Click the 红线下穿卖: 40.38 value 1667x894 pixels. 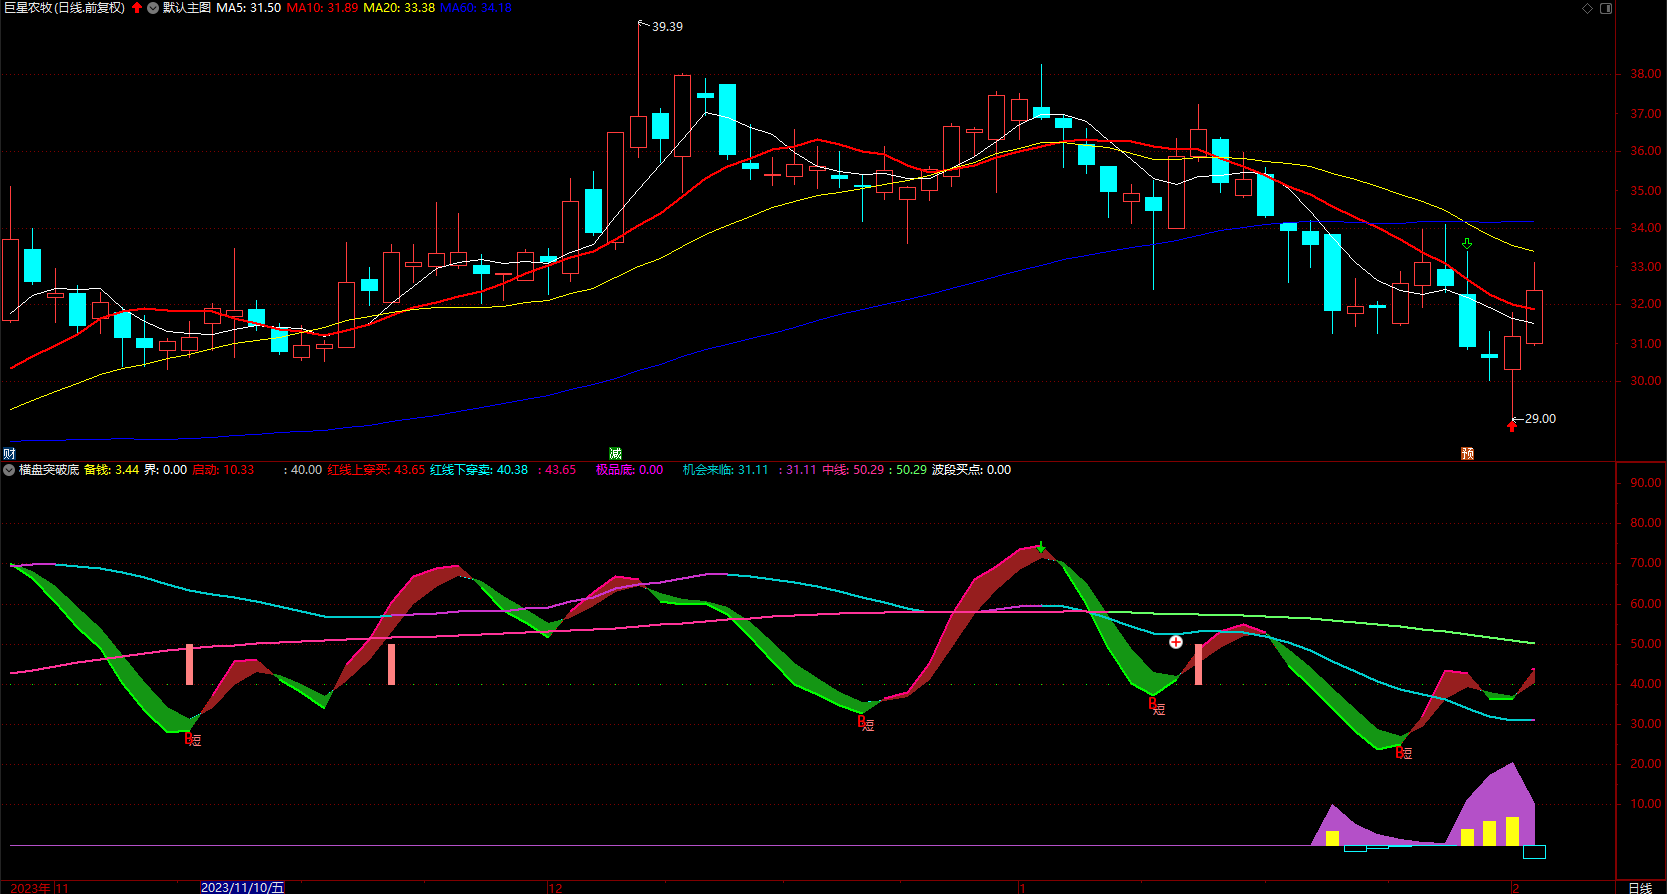click(479, 470)
